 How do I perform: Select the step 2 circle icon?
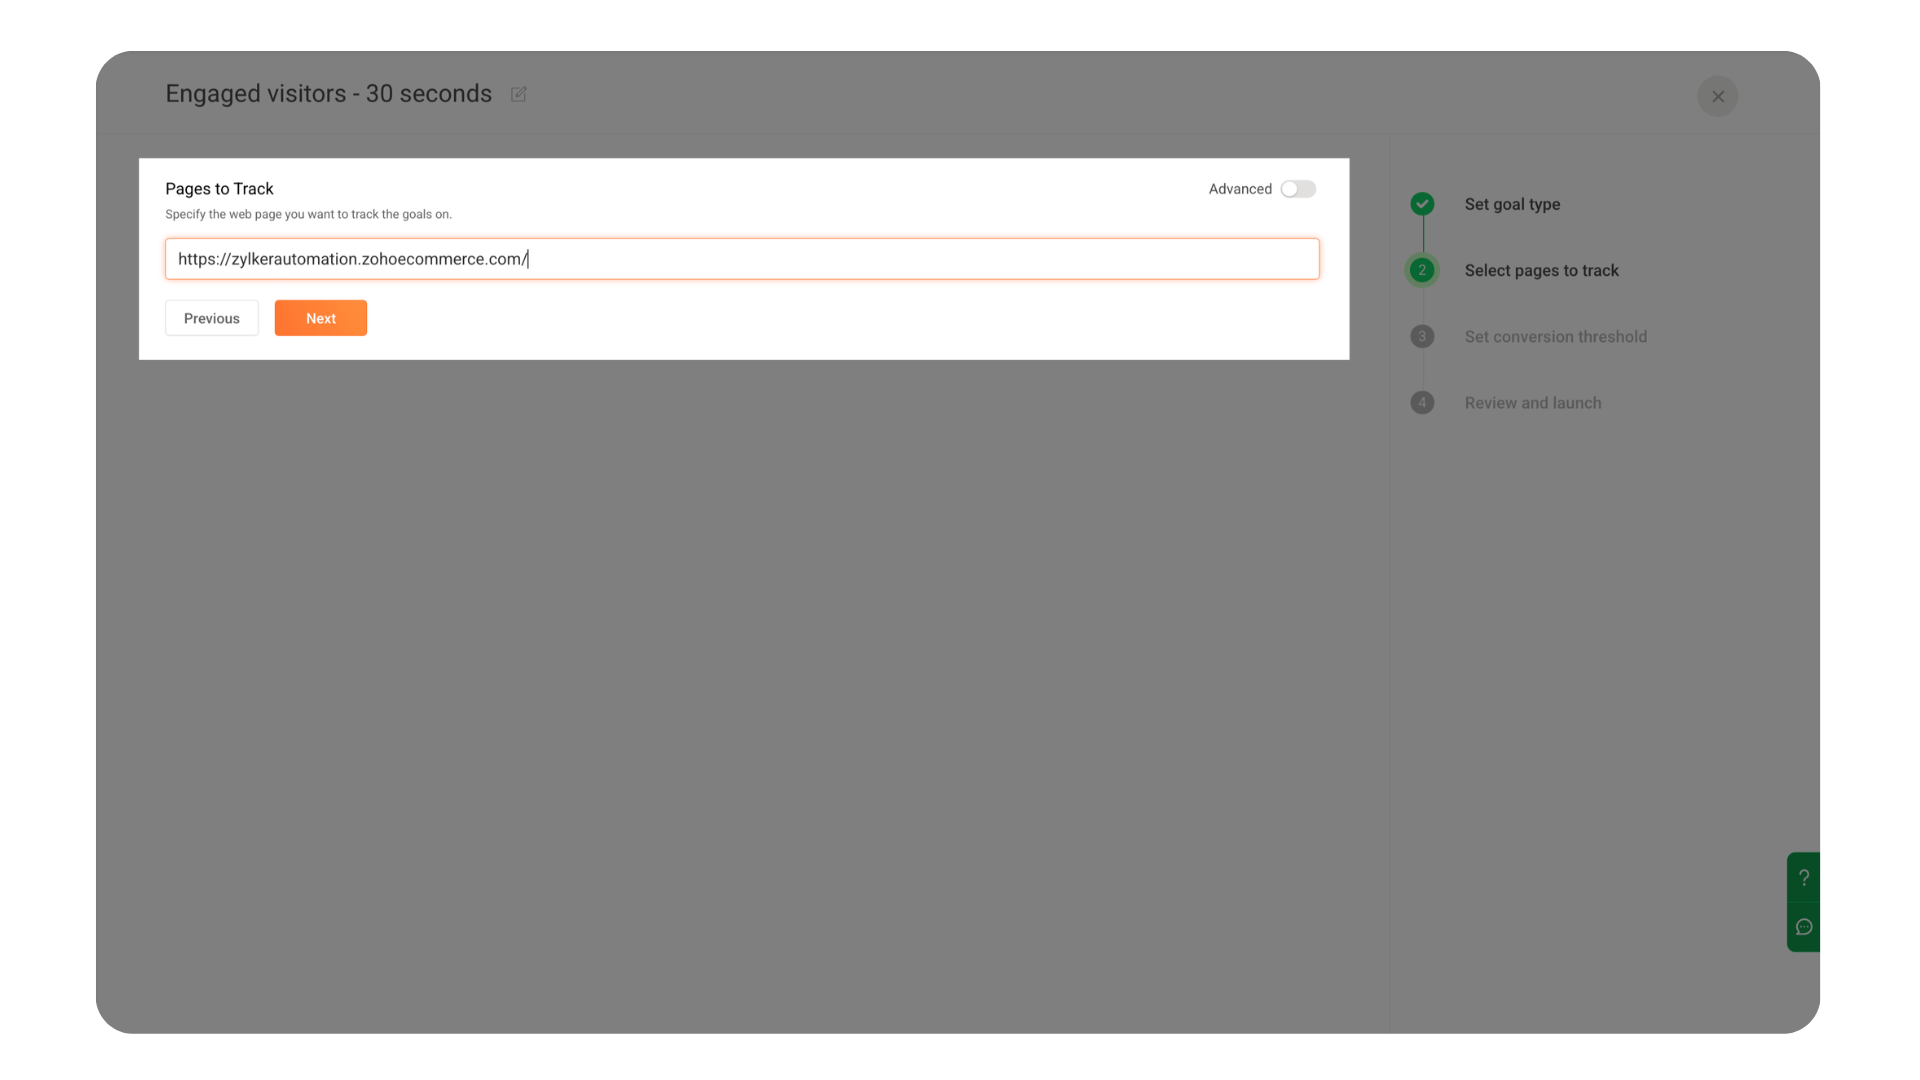(1422, 270)
